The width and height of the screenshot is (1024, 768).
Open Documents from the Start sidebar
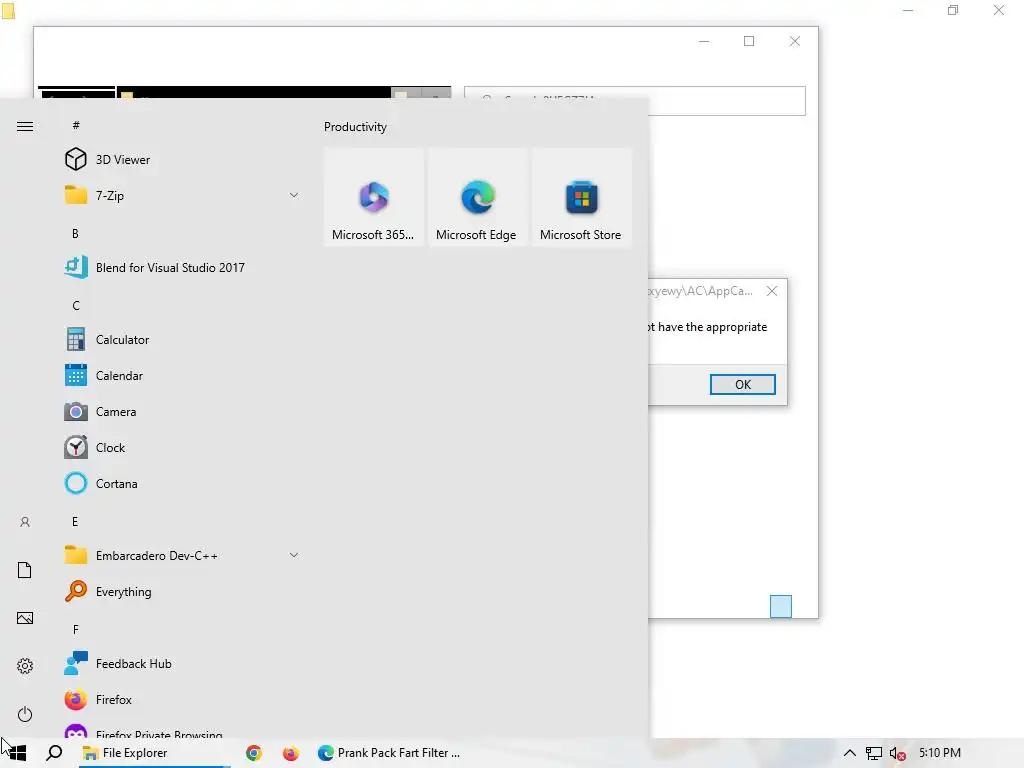coord(25,570)
